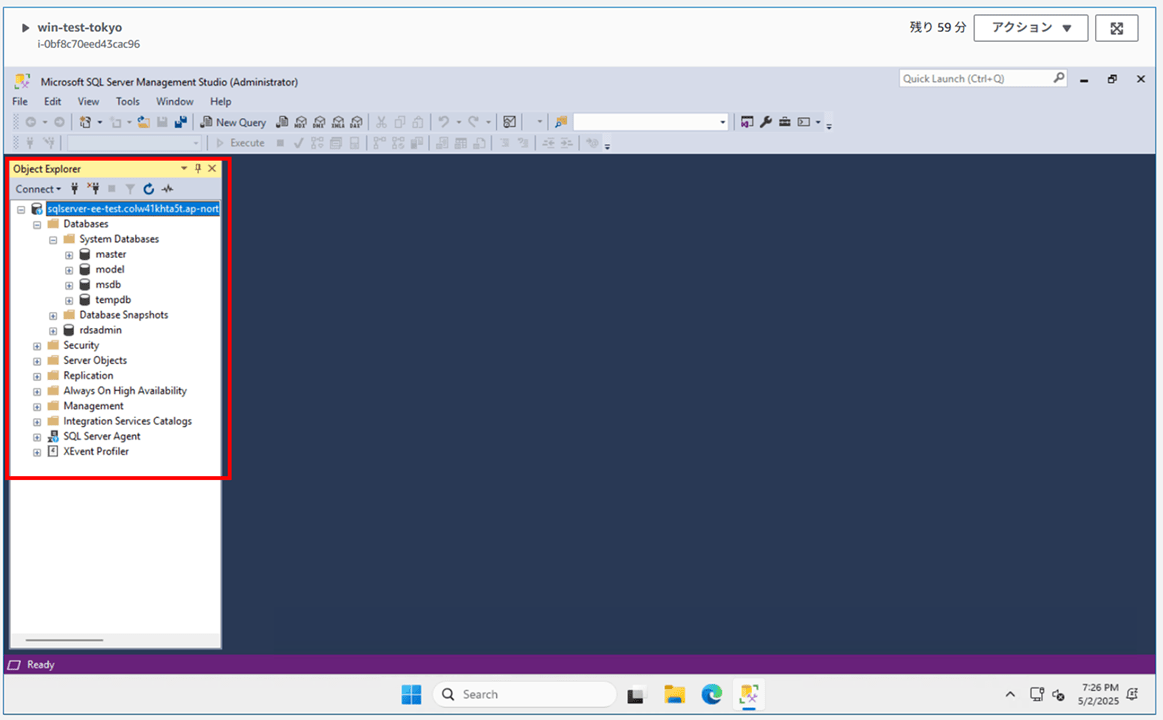This screenshot has width=1163, height=720.
Task: Click the taskbar Search box
Action: pos(524,695)
